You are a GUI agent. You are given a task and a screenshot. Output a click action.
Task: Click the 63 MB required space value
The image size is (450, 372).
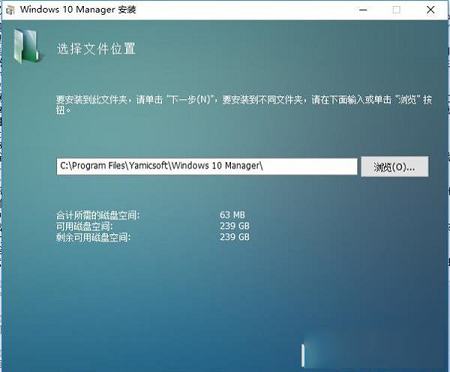point(232,215)
